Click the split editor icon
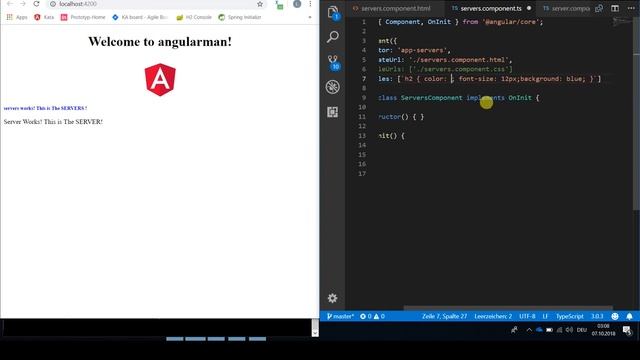 click(x=615, y=8)
